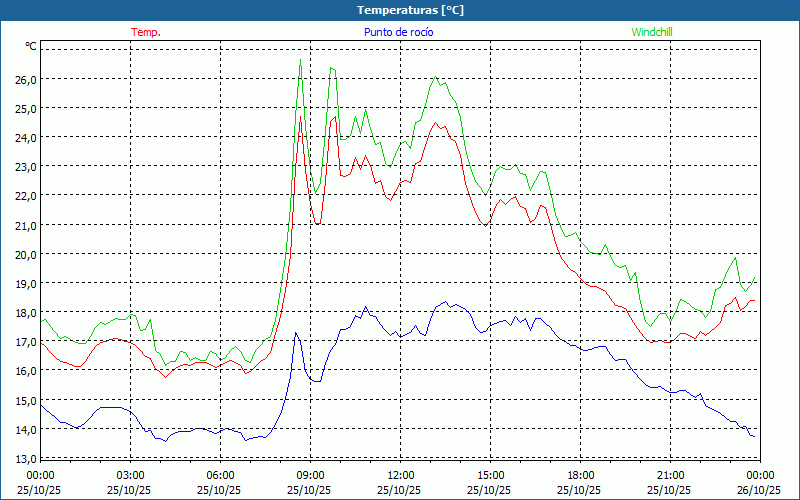Click the 15:00 time axis label

490,475
